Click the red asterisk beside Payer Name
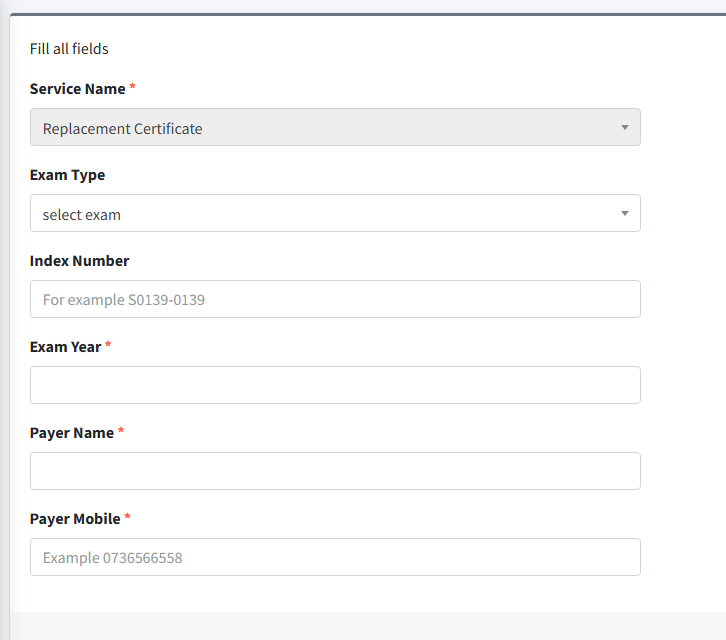Image resolution: width=726 pixels, height=640 pixels. (122, 432)
